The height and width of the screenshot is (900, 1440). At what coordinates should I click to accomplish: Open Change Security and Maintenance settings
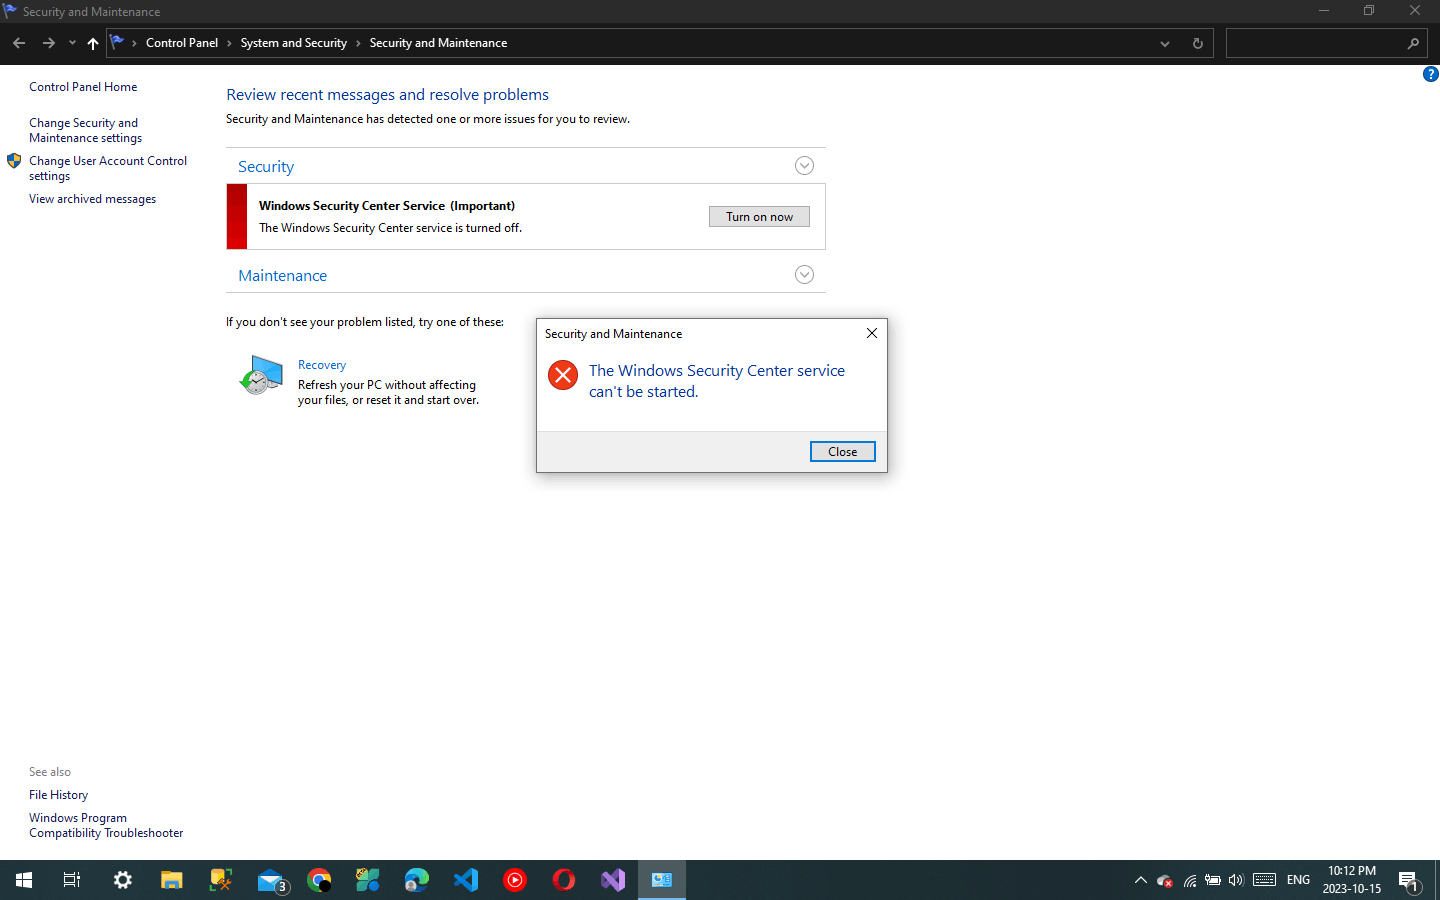coord(86,130)
